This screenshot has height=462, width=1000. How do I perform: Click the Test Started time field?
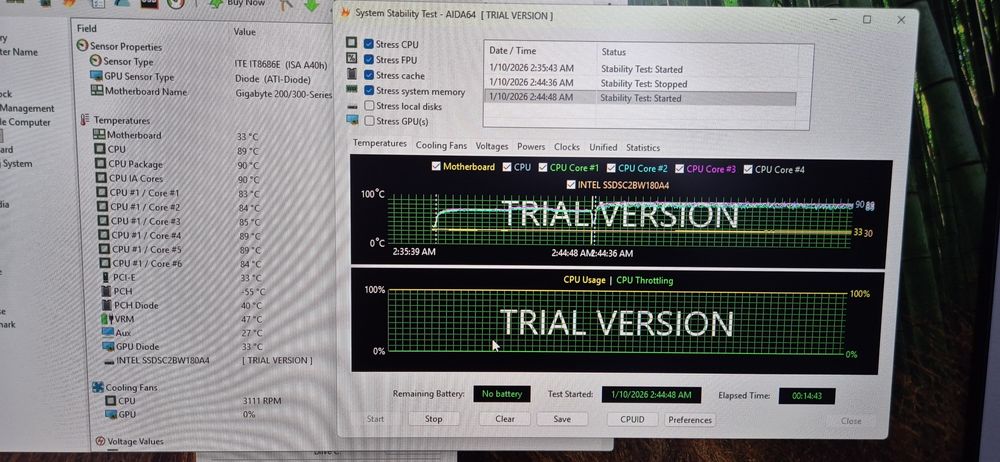(651, 394)
